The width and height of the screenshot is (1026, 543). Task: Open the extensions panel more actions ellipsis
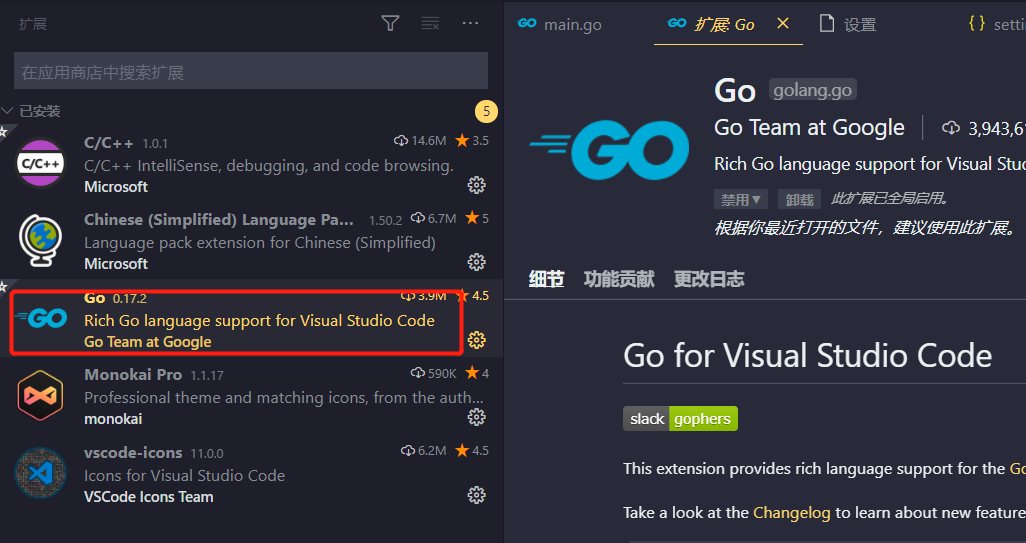(x=470, y=24)
